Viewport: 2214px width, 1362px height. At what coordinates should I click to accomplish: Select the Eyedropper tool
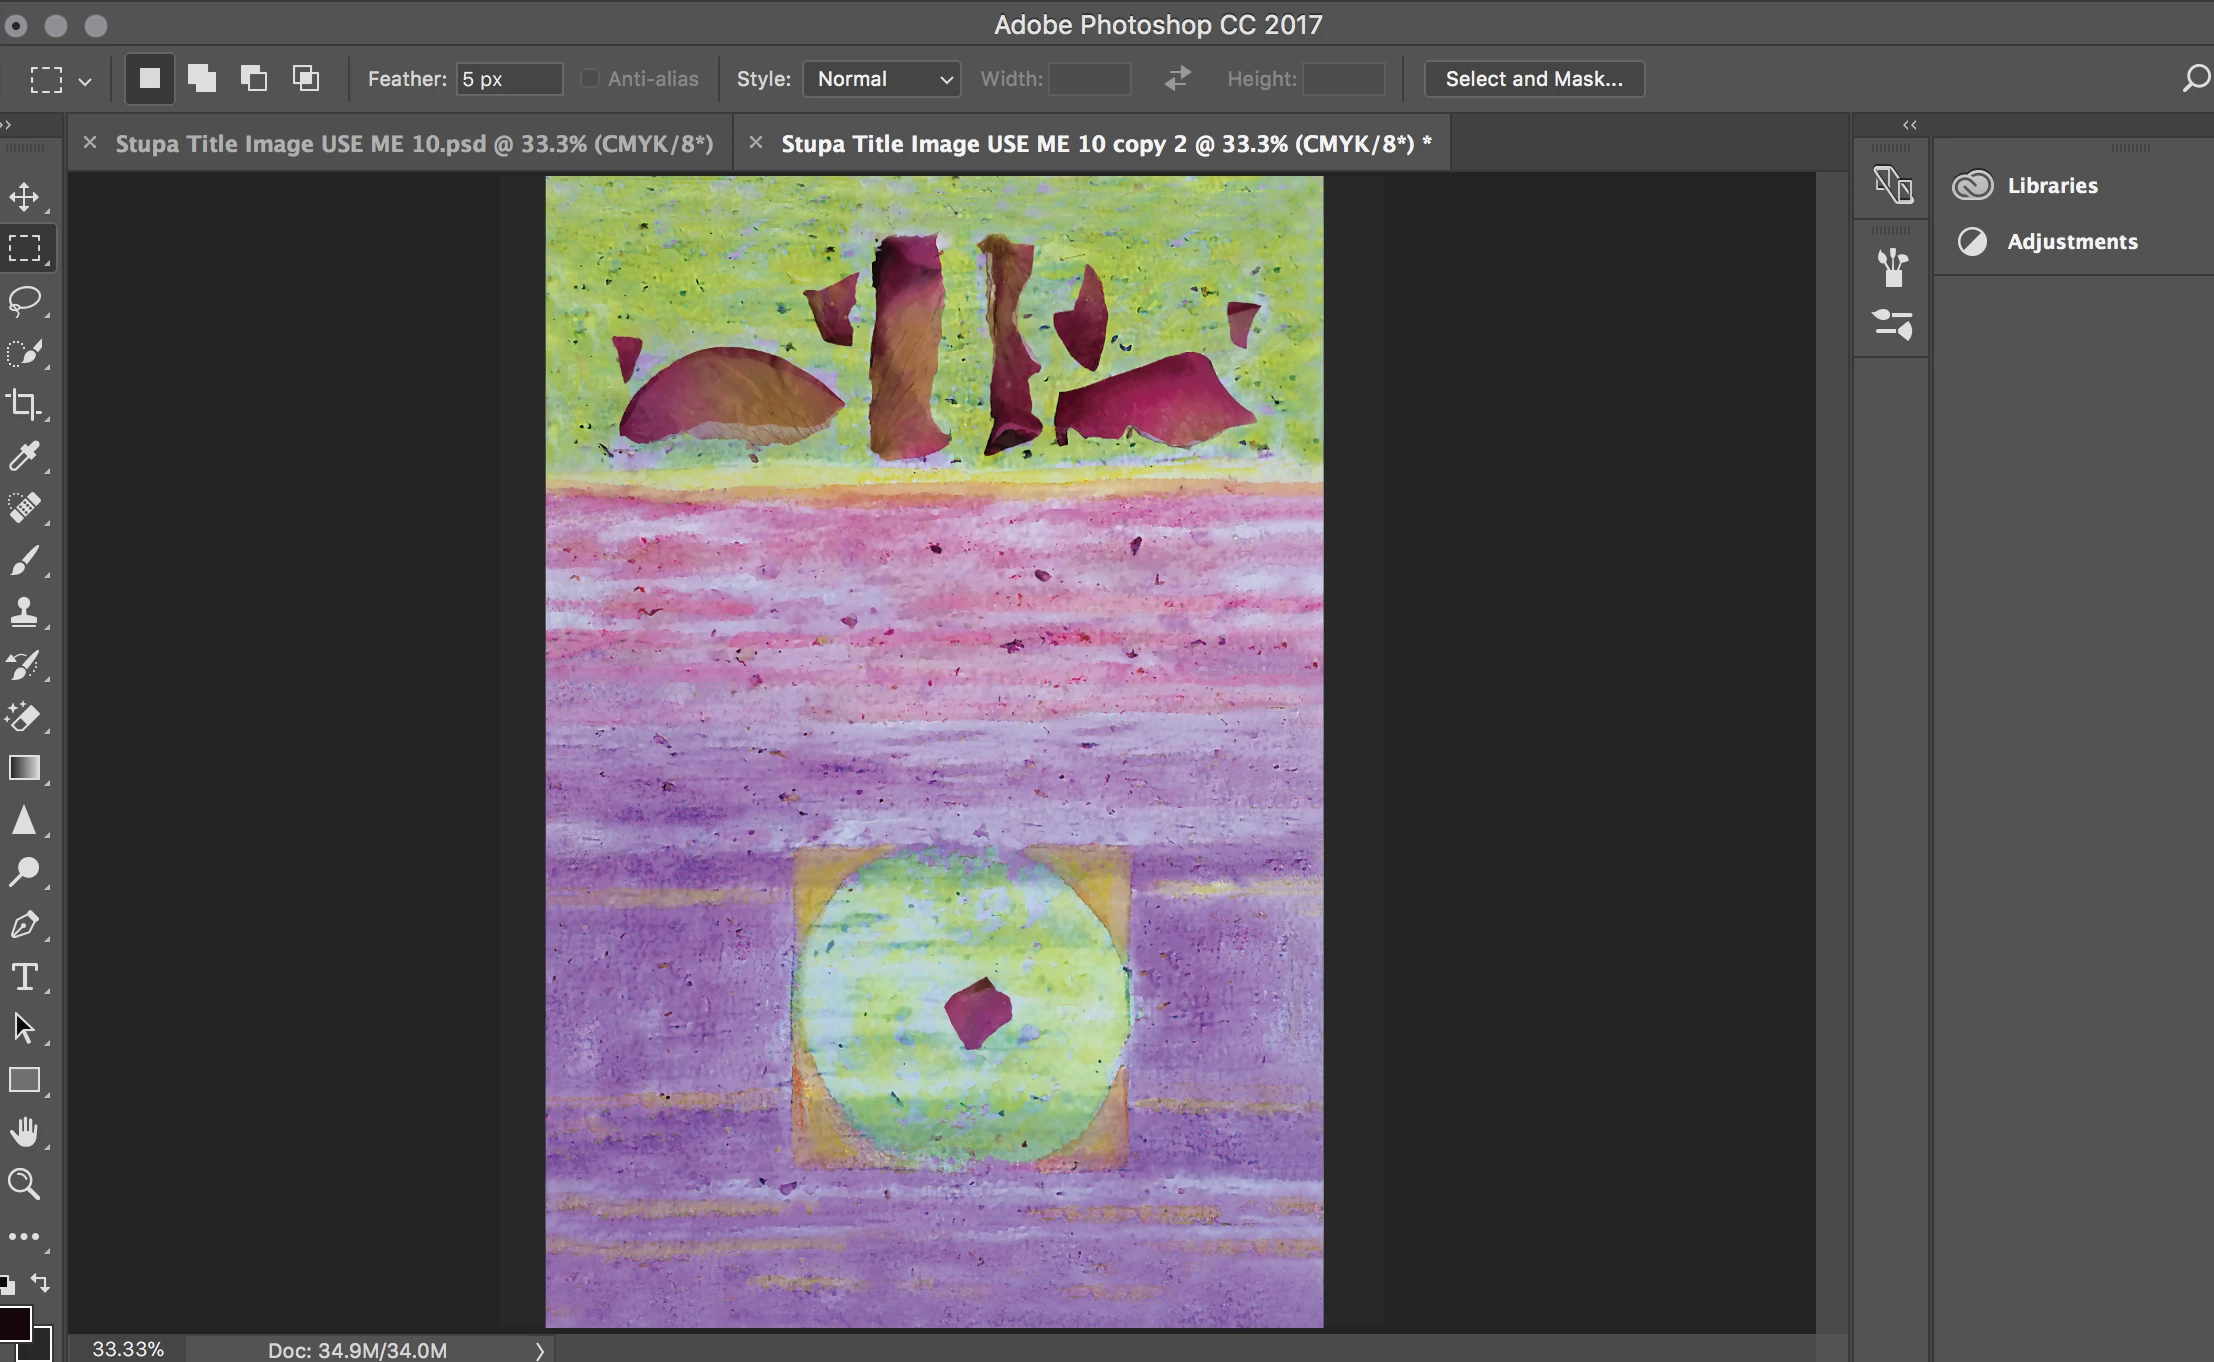pos(24,456)
